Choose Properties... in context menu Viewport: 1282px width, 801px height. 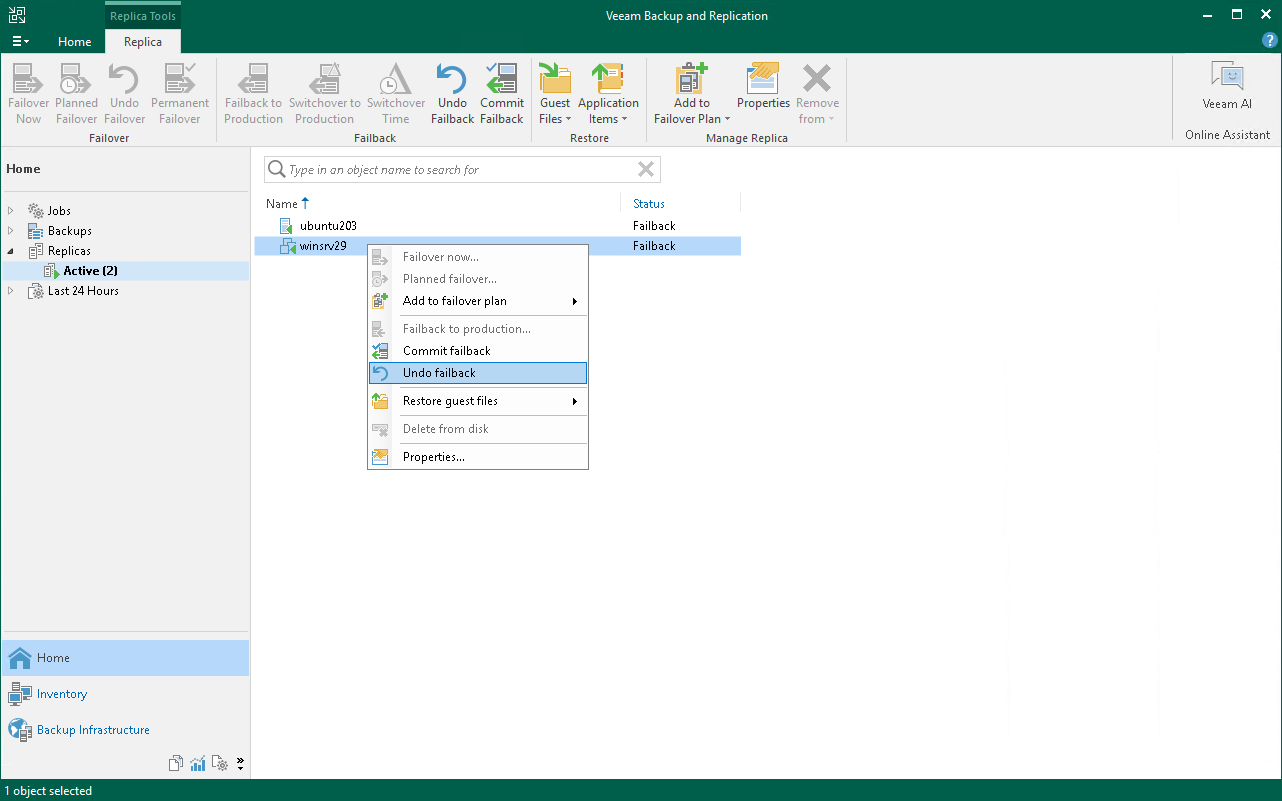tap(478, 457)
